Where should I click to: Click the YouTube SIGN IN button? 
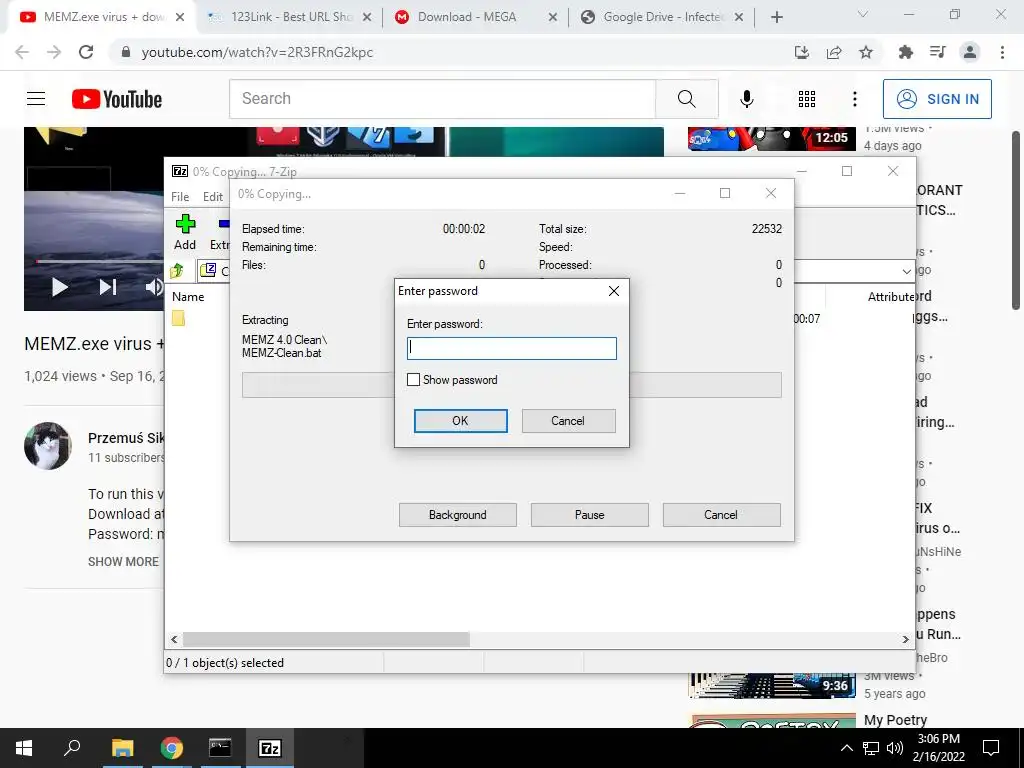click(x=937, y=99)
